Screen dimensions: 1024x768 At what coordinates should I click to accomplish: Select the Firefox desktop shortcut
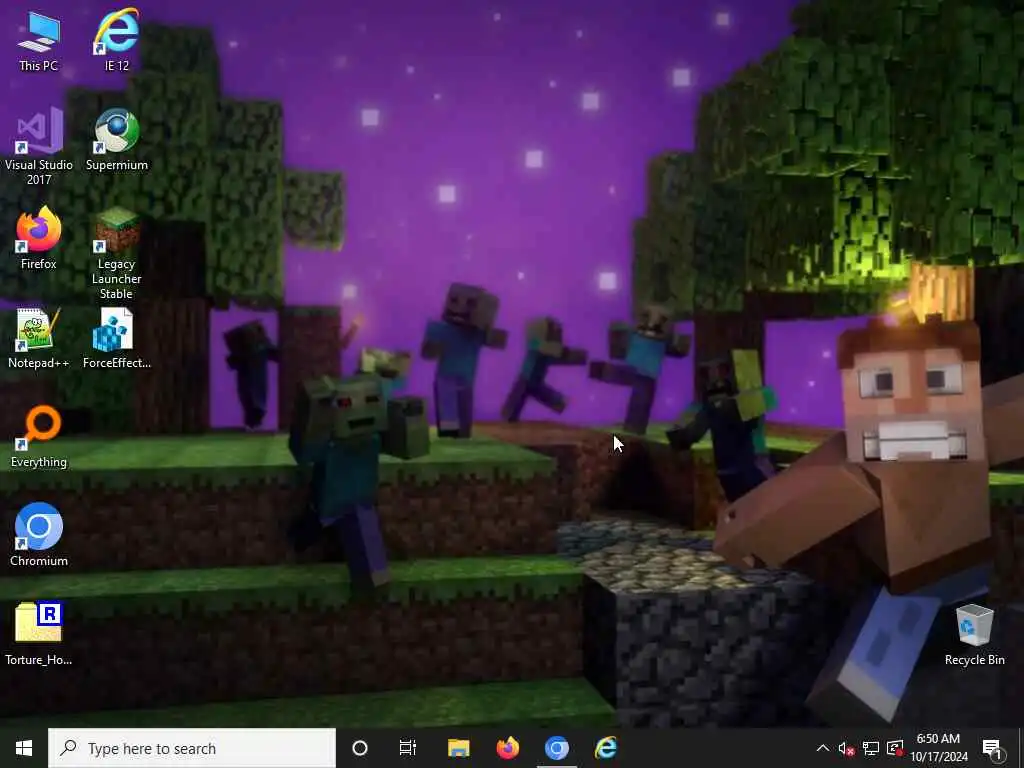click(39, 238)
